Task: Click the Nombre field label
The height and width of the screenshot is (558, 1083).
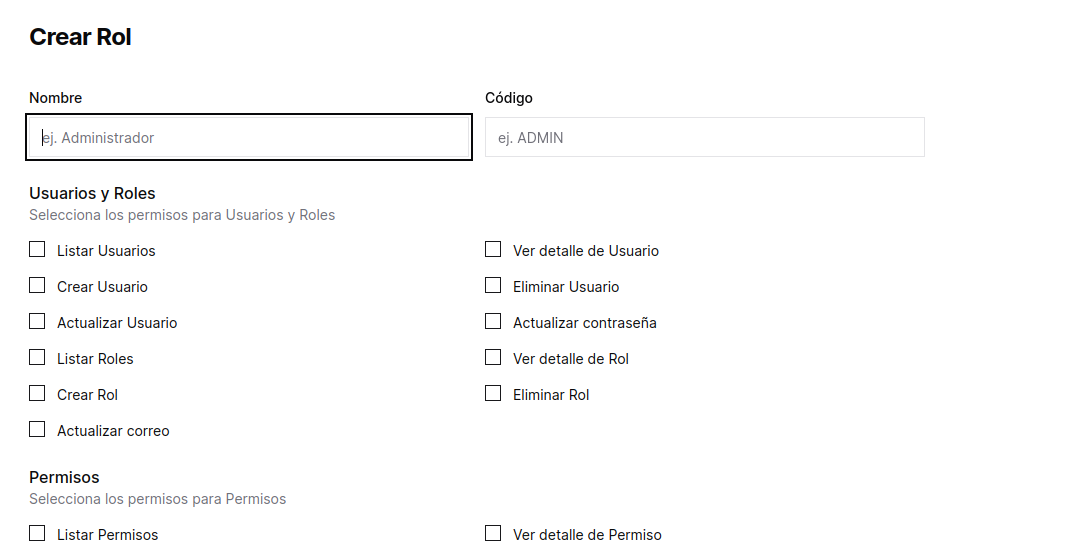Action: [x=55, y=98]
